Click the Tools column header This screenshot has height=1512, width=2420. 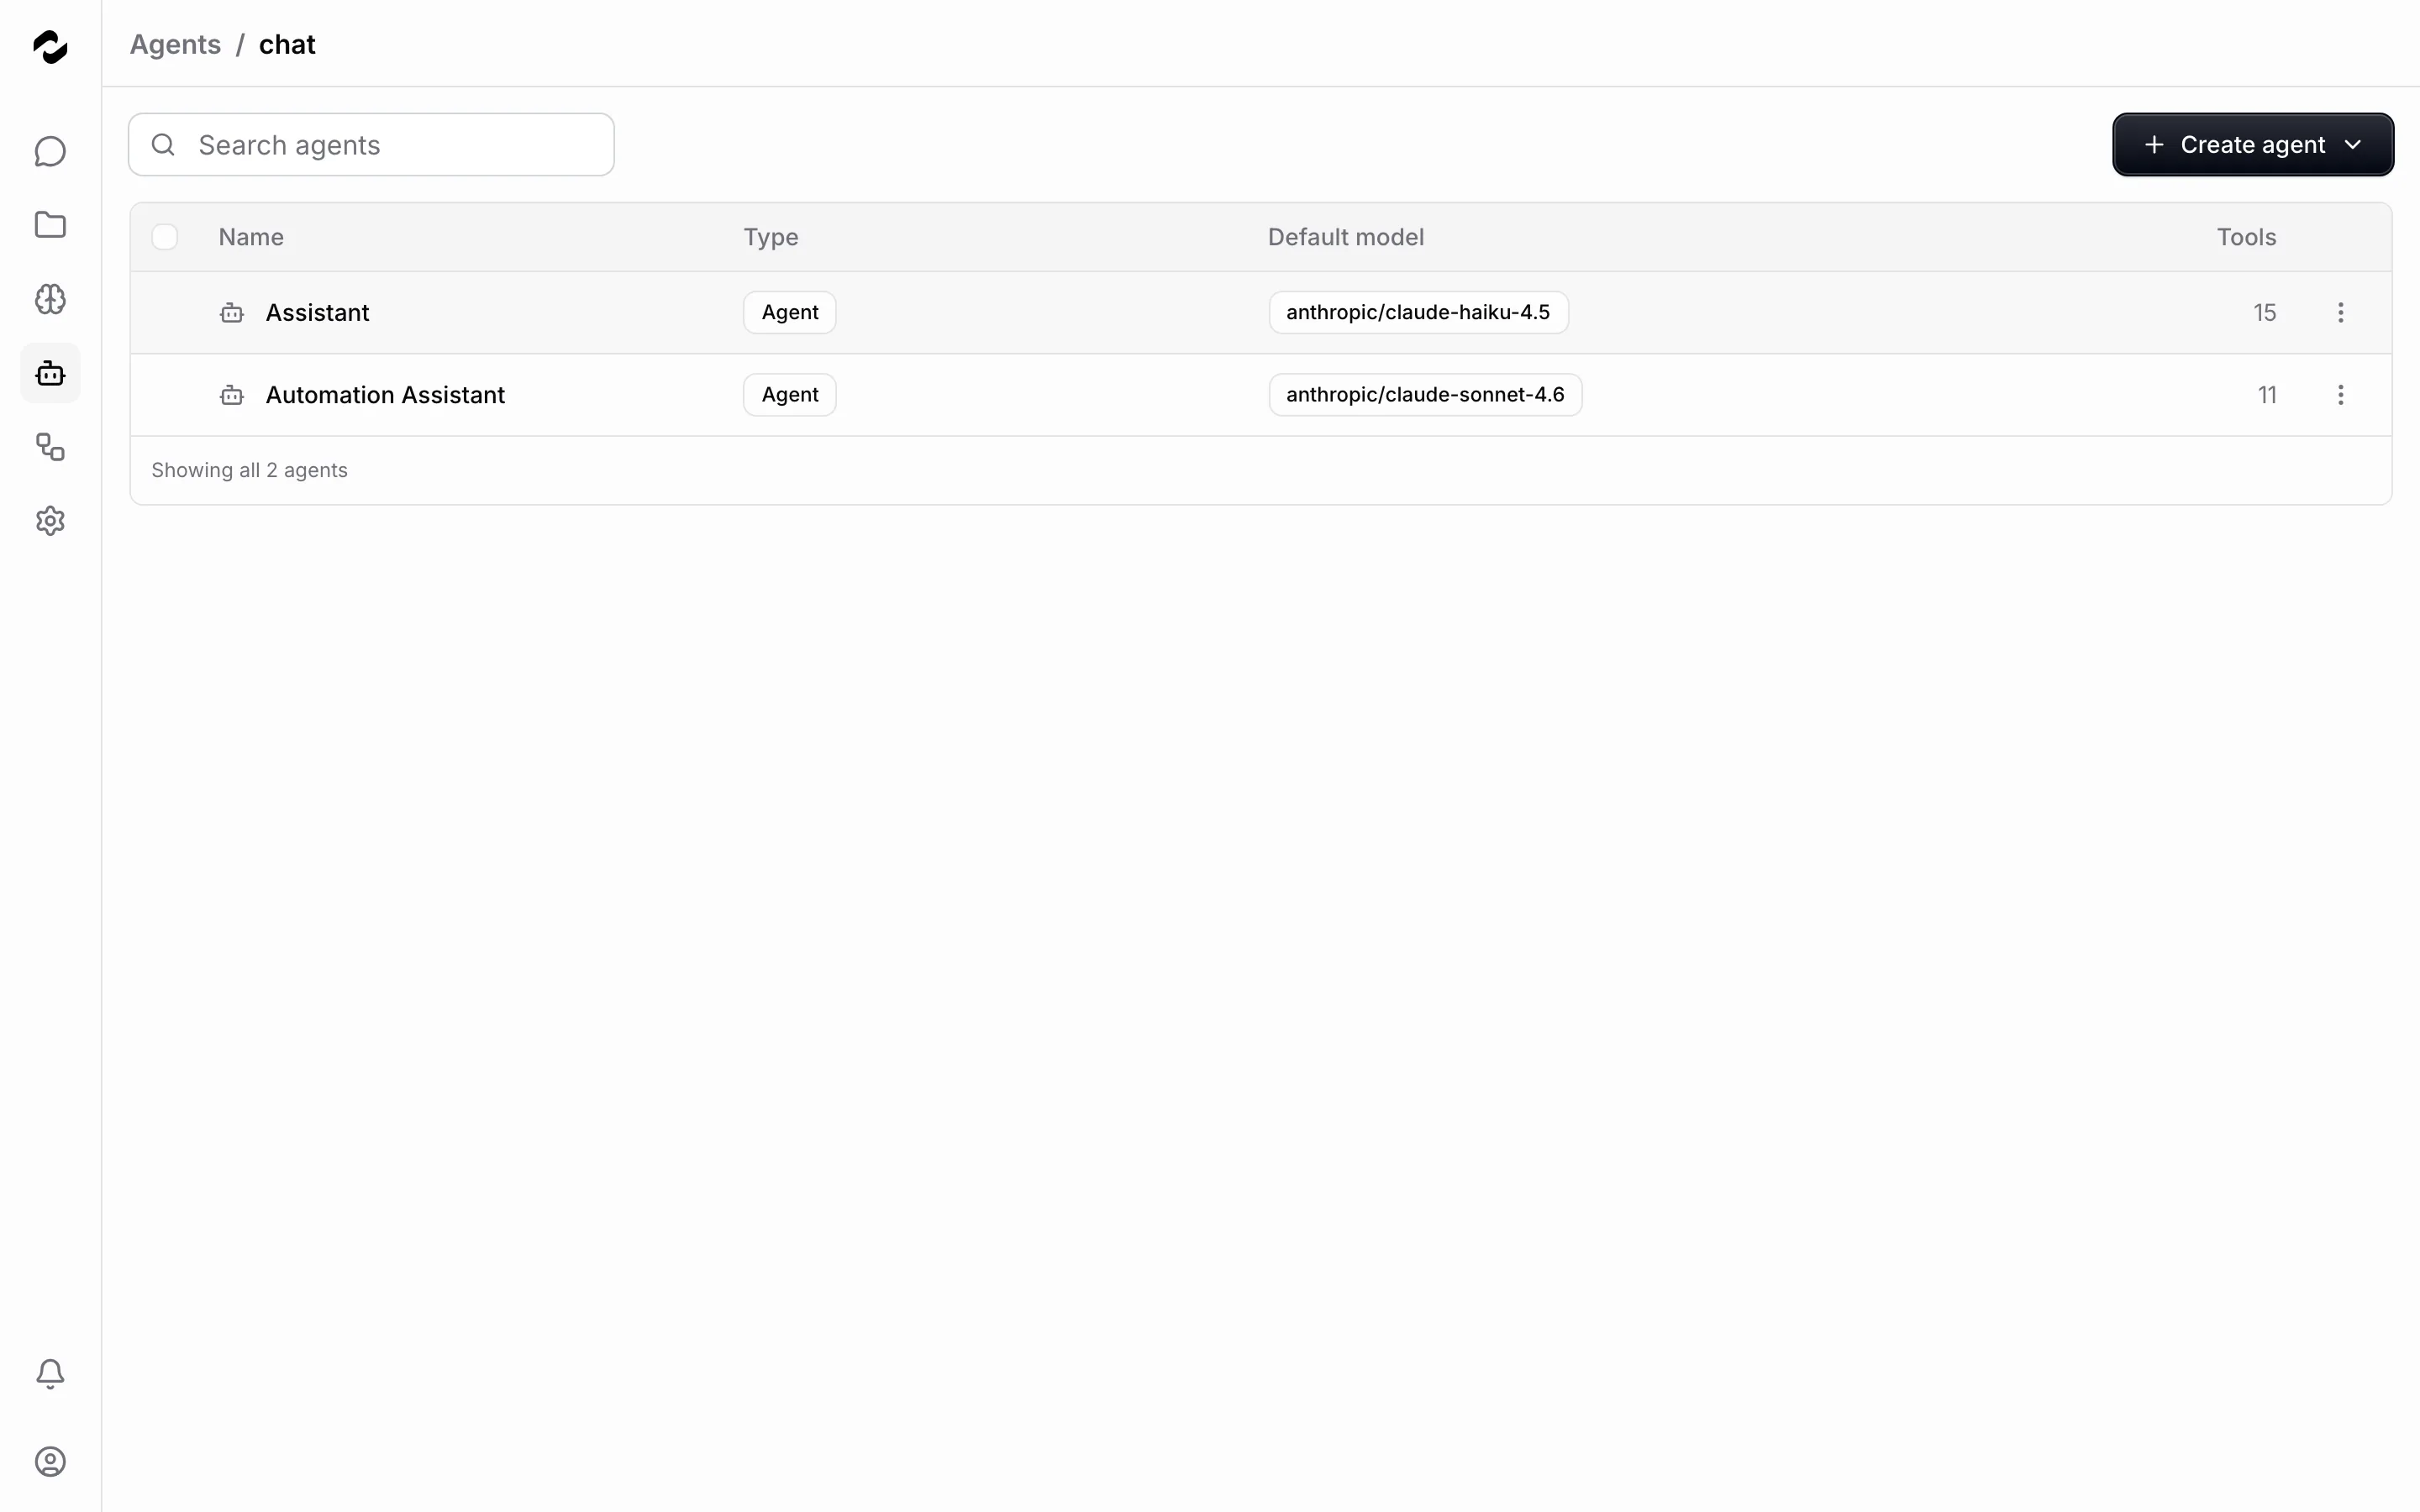(x=2246, y=237)
